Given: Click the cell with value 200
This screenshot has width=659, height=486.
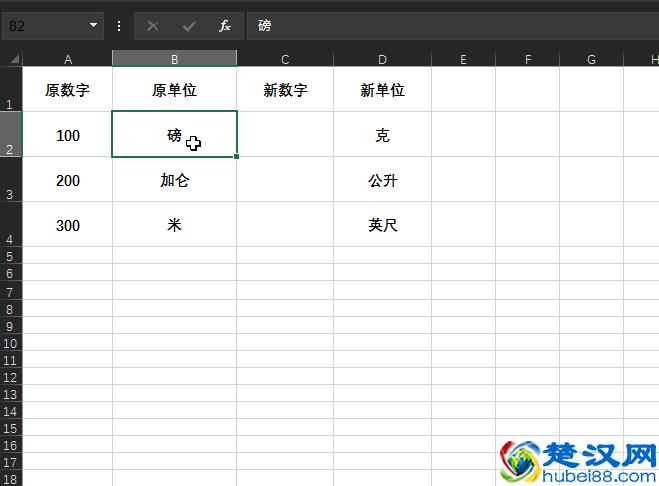Looking at the screenshot, I should [x=68, y=180].
